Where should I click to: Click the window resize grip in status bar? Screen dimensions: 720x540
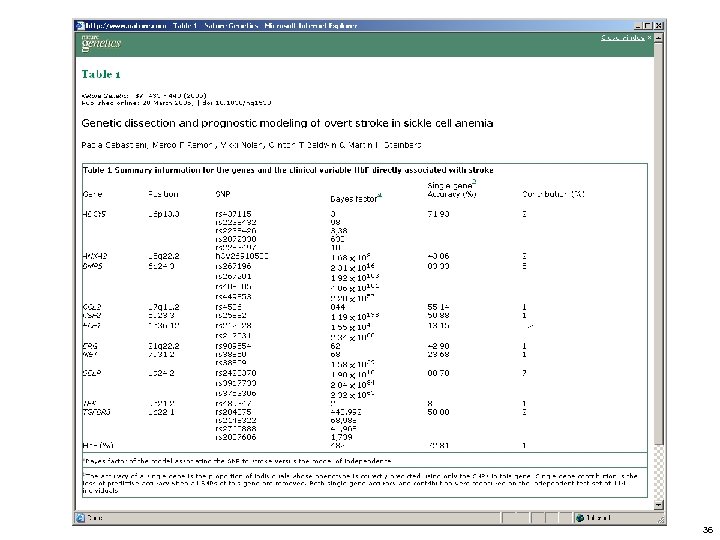661,519
